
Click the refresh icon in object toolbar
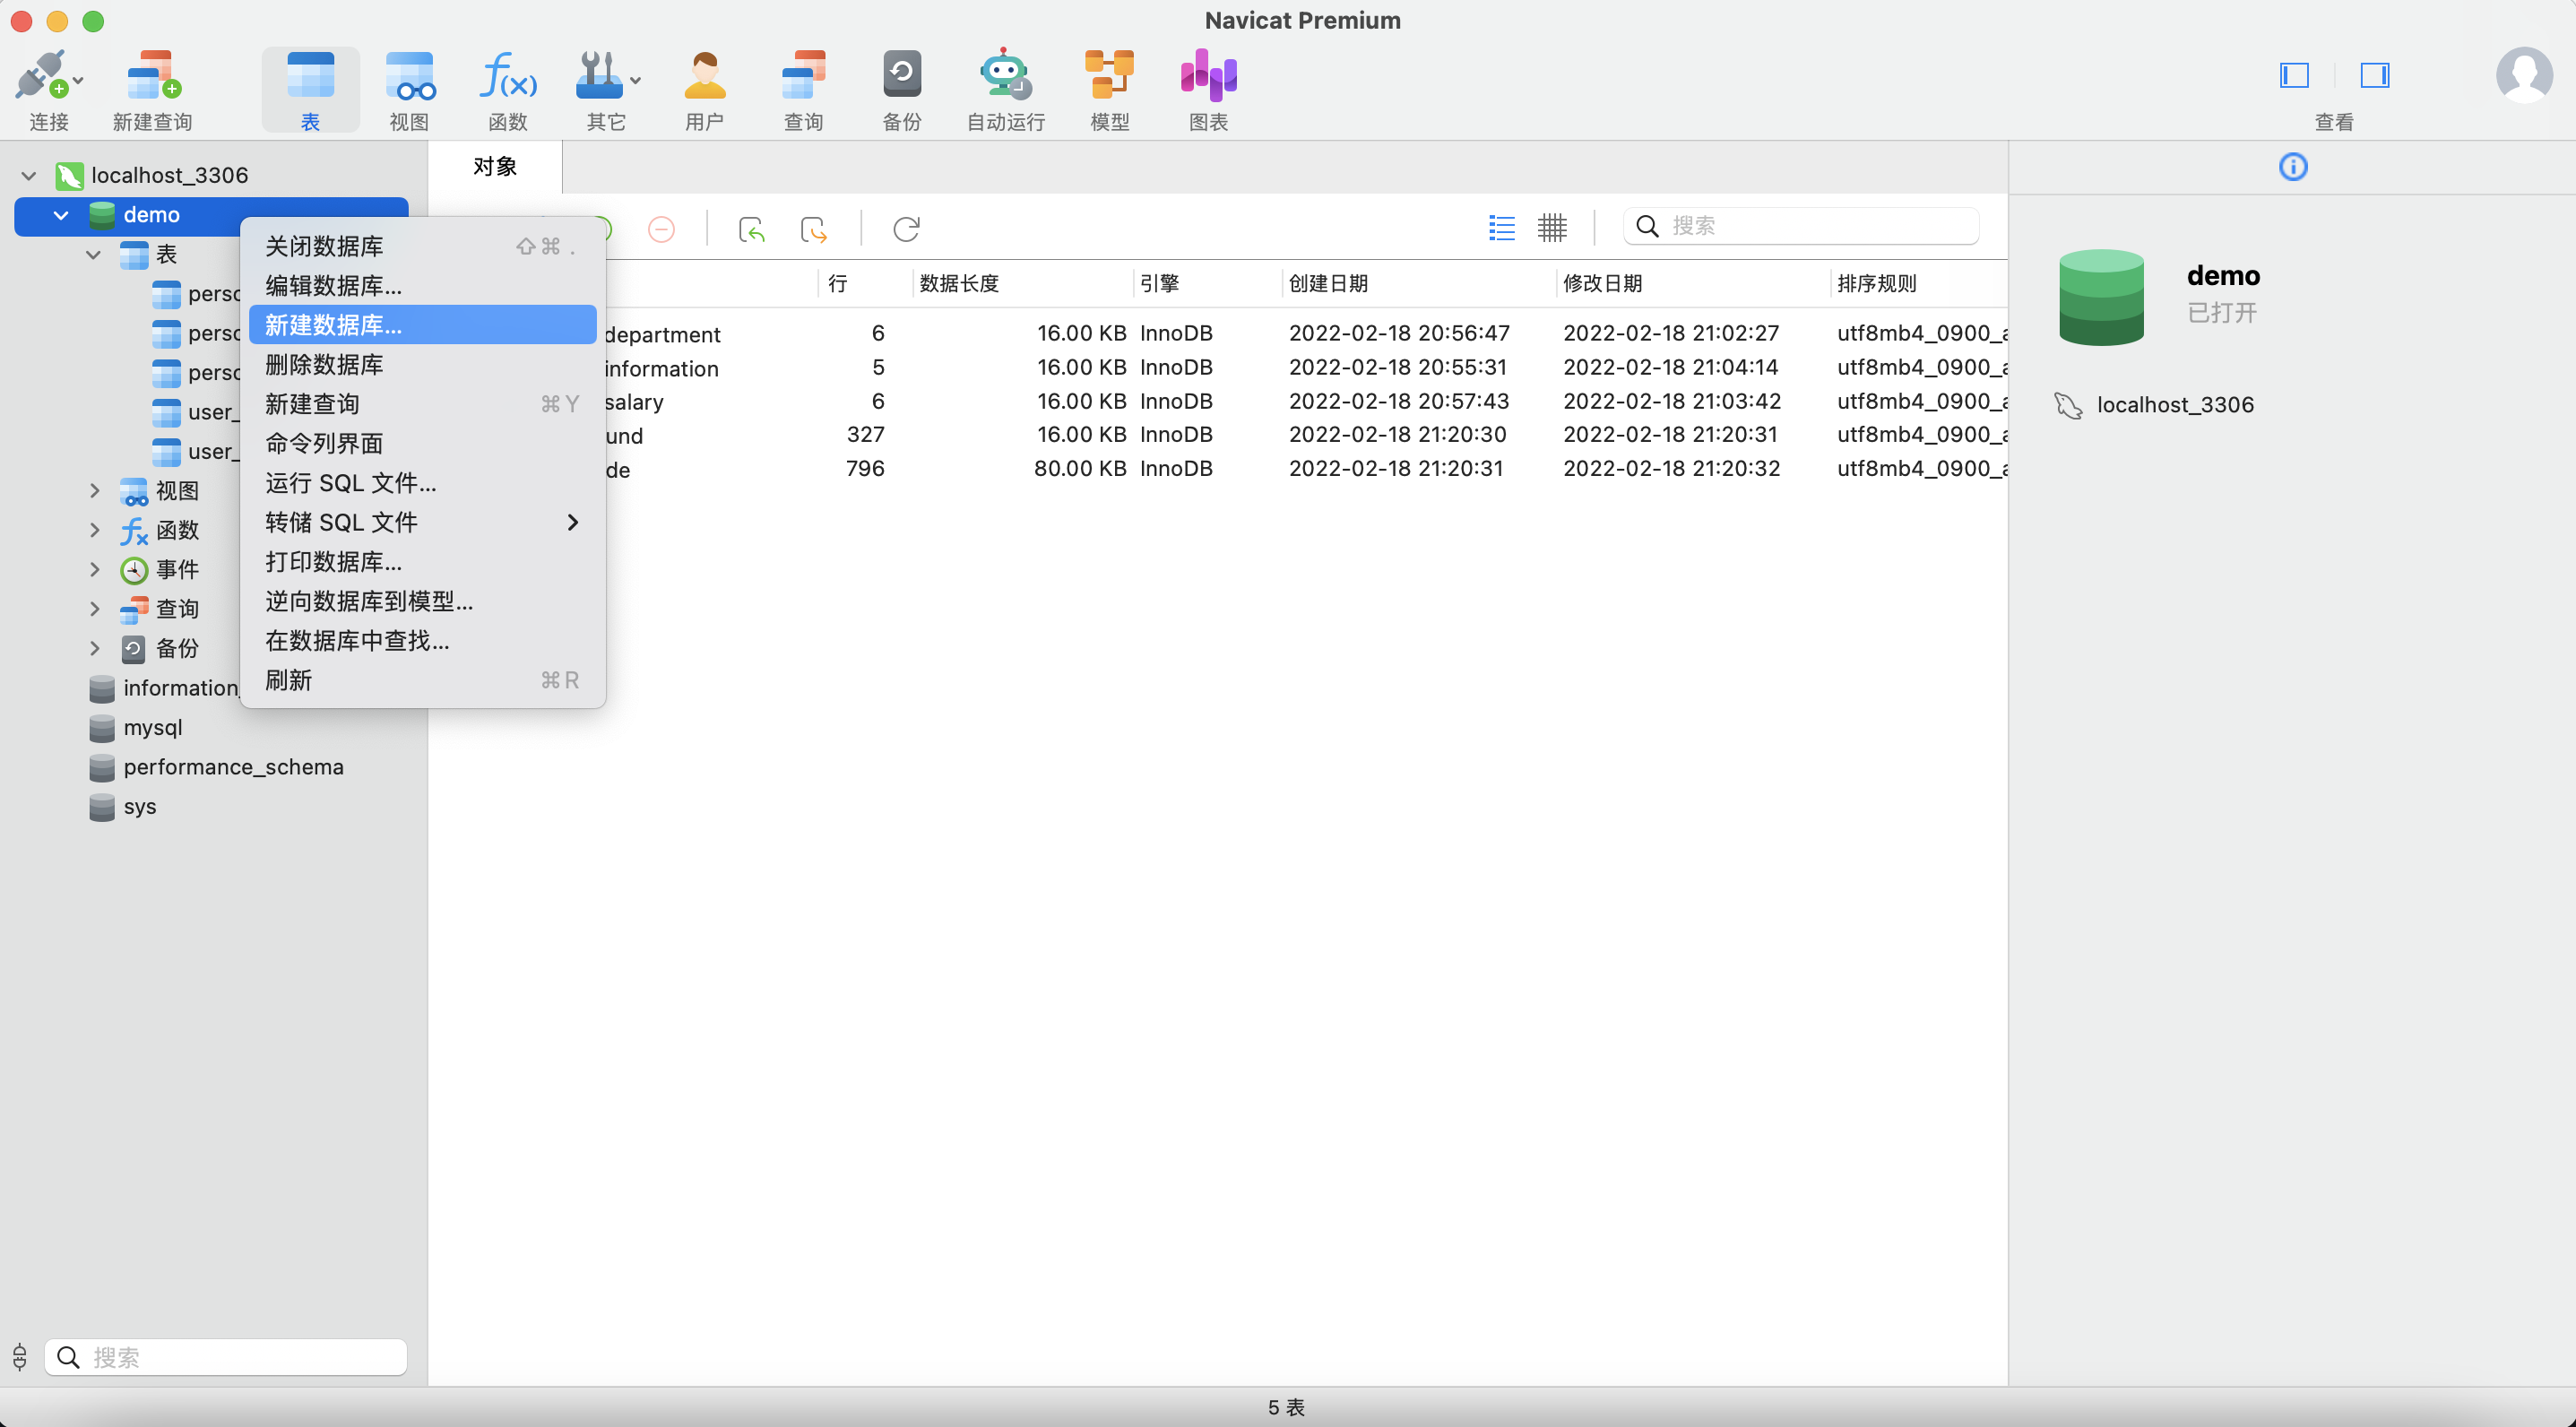(906, 229)
